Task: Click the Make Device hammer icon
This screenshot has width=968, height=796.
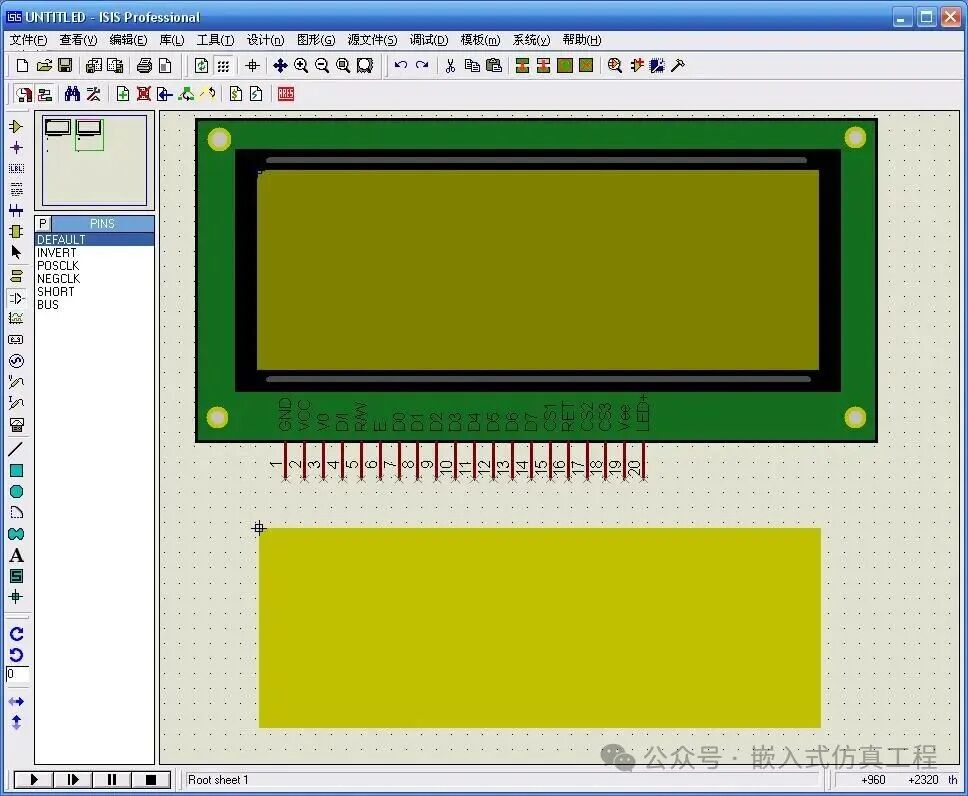Action: pos(678,65)
